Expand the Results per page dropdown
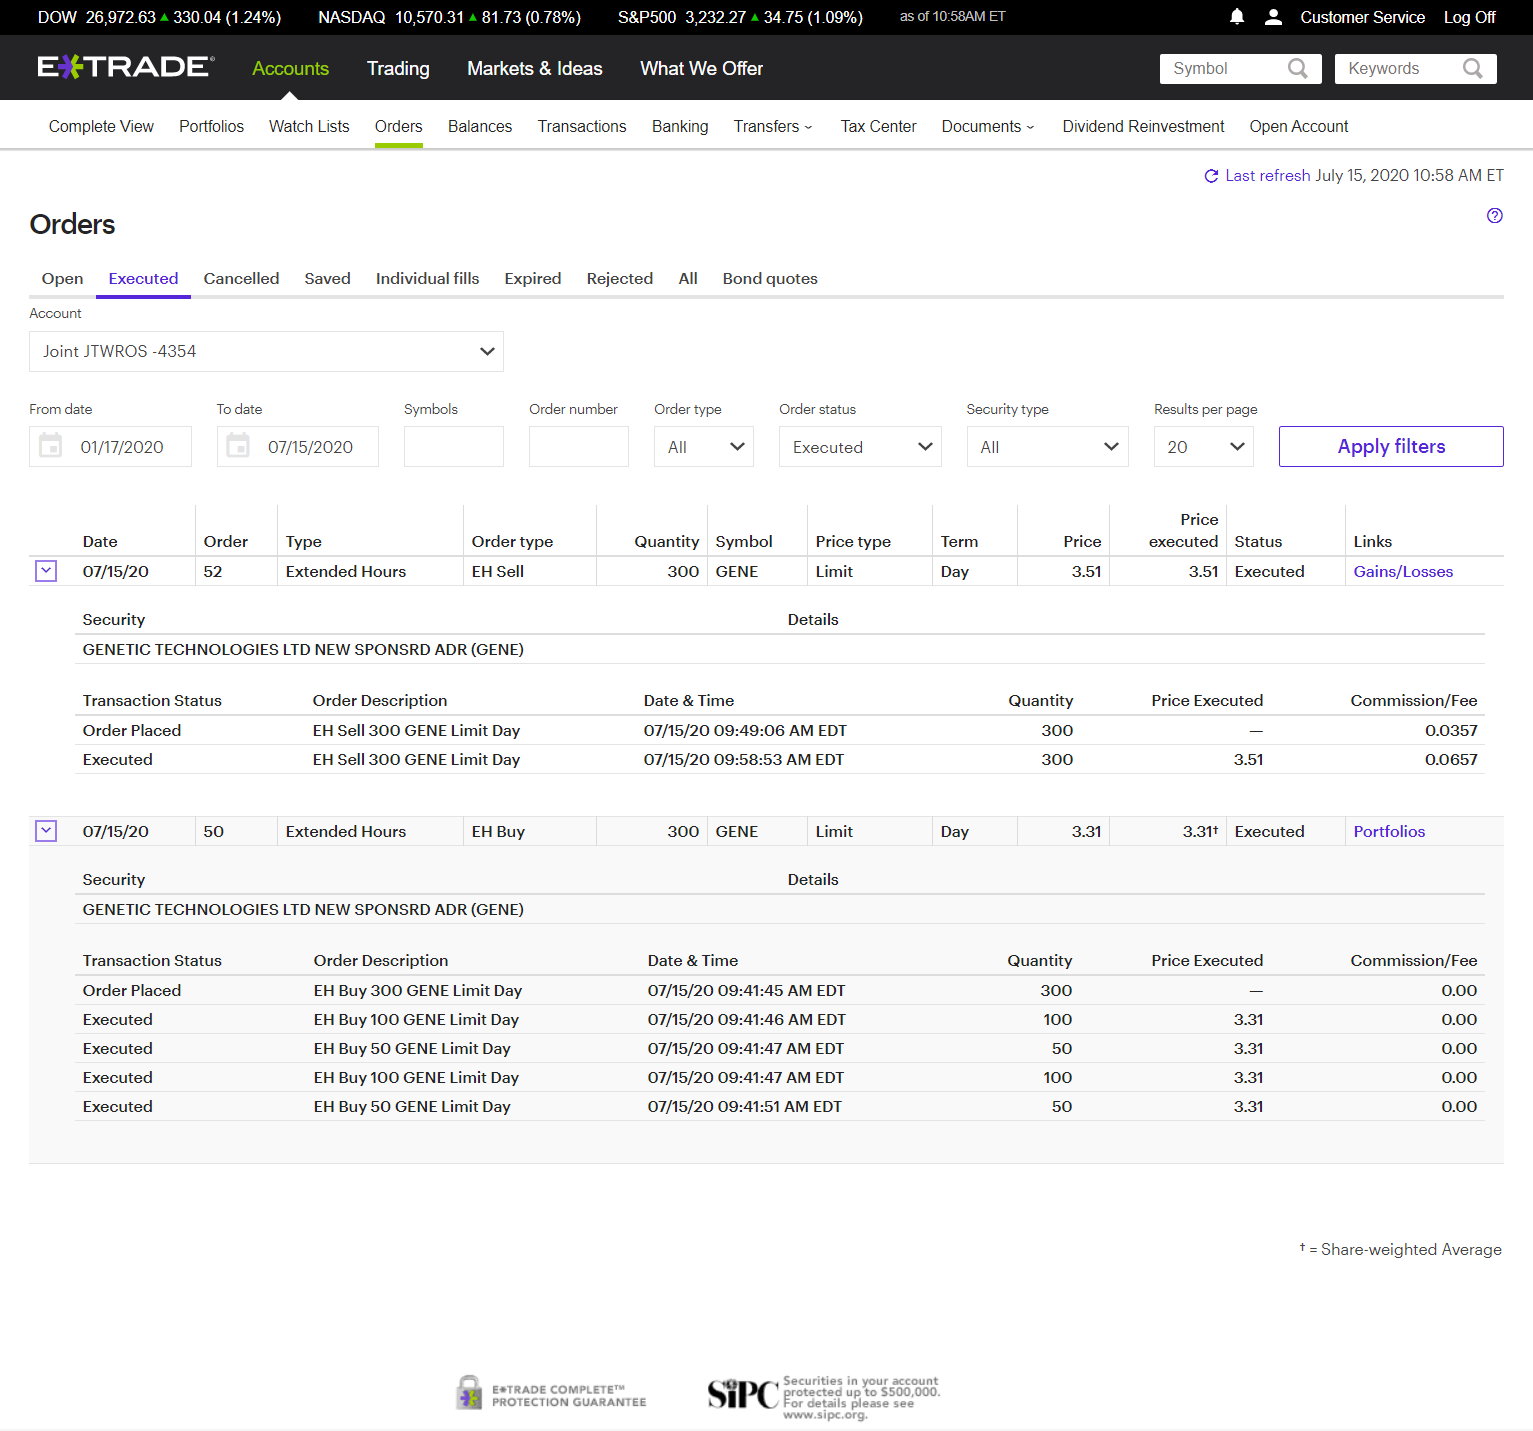The image size is (1533, 1431). tap(1203, 447)
